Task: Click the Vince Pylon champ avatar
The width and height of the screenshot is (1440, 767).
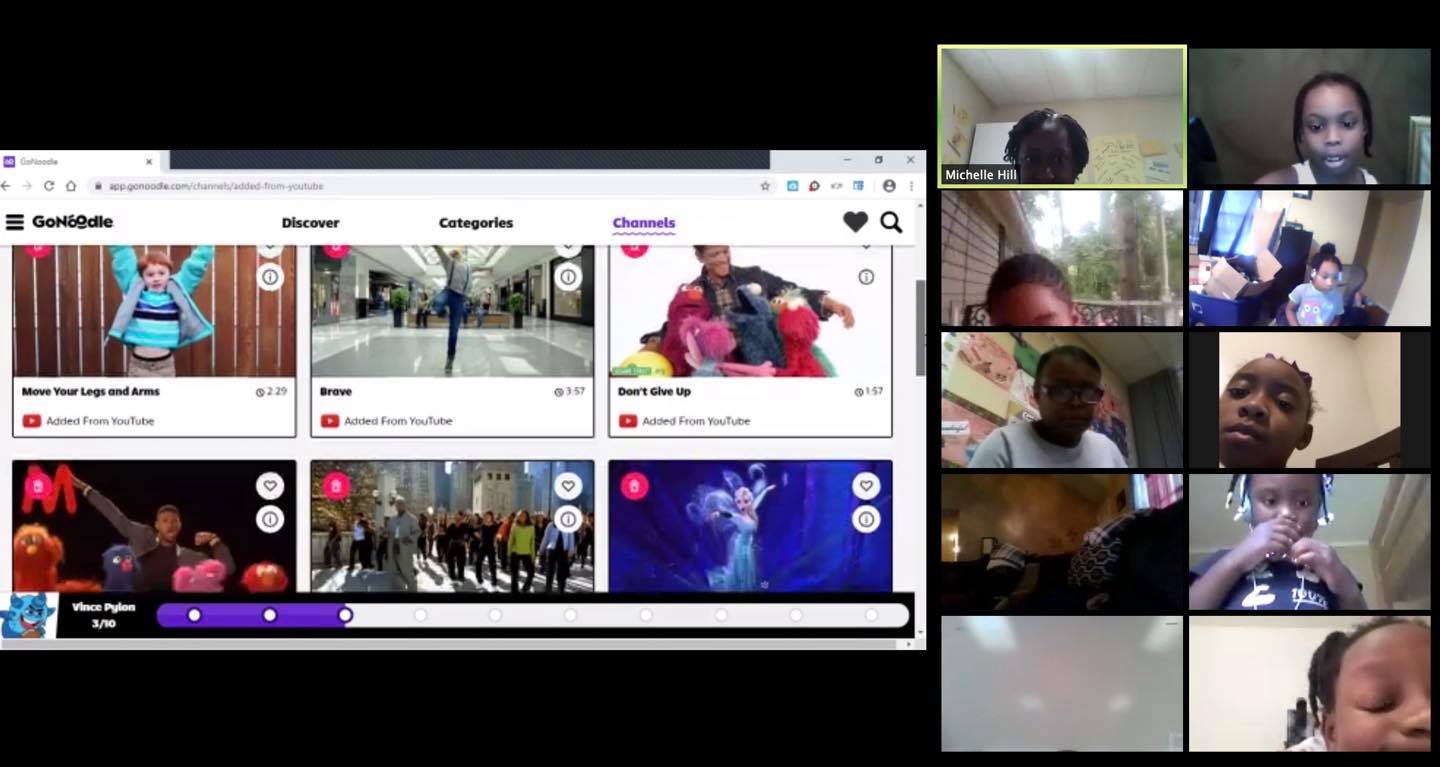Action: point(28,615)
